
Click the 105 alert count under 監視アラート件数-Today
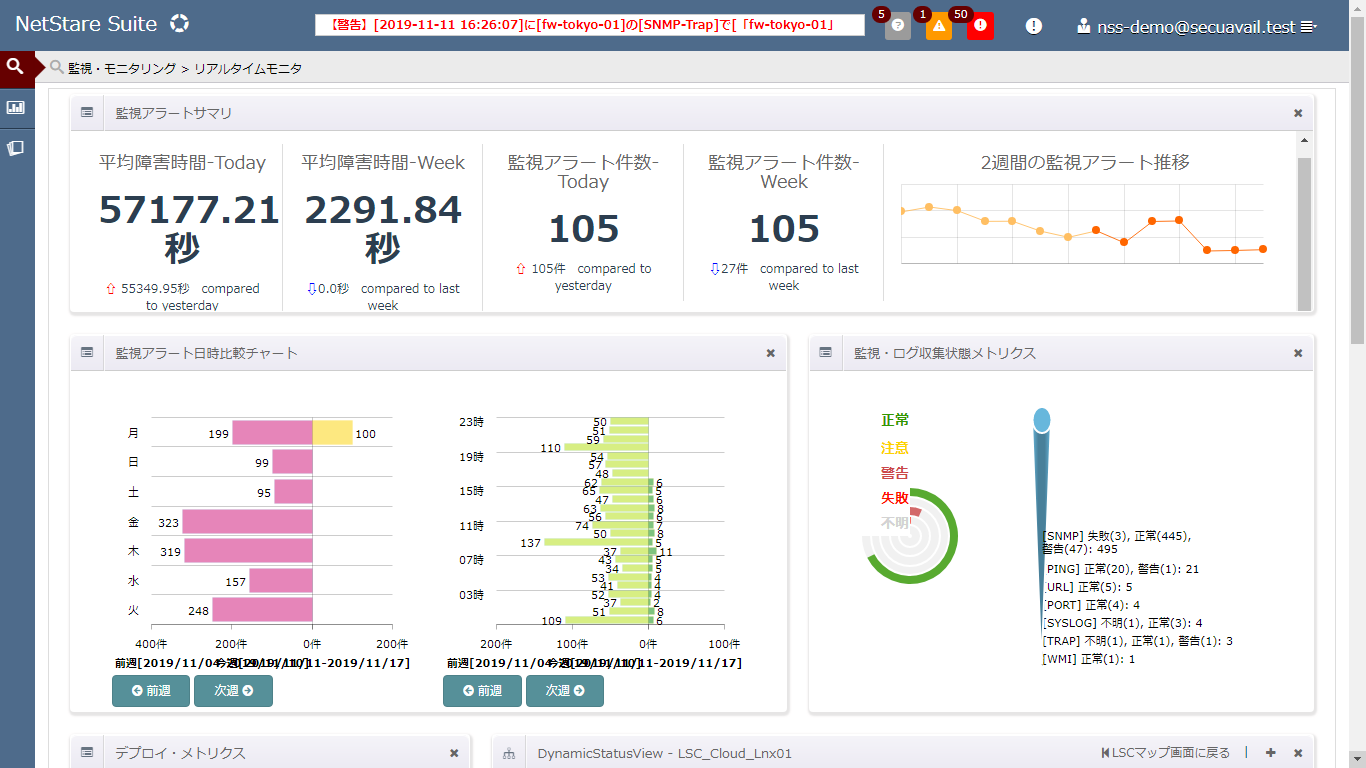[584, 229]
